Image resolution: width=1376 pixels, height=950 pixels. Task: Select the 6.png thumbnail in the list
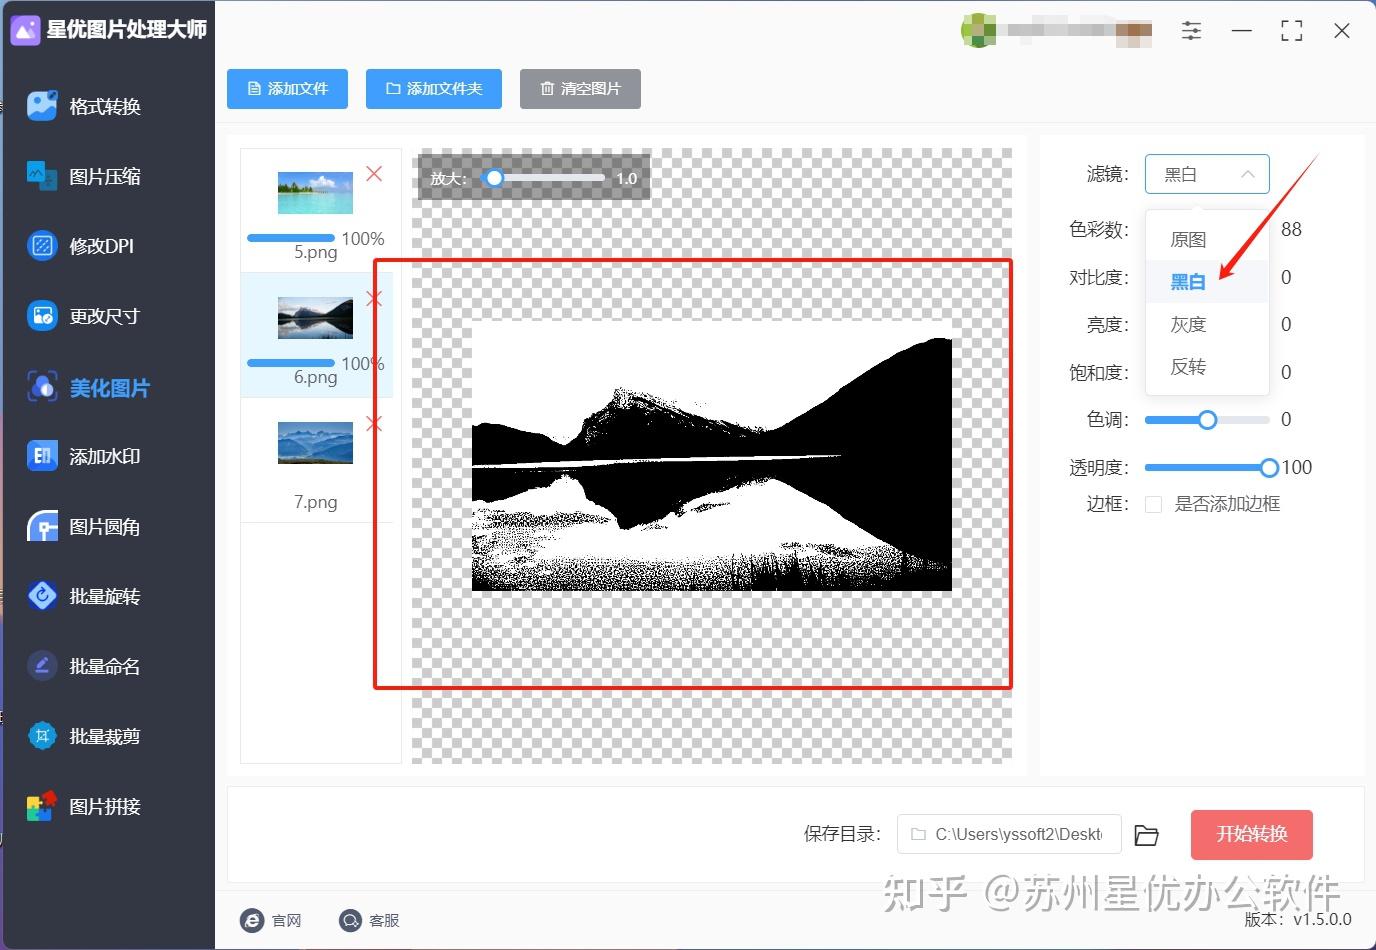pos(315,318)
